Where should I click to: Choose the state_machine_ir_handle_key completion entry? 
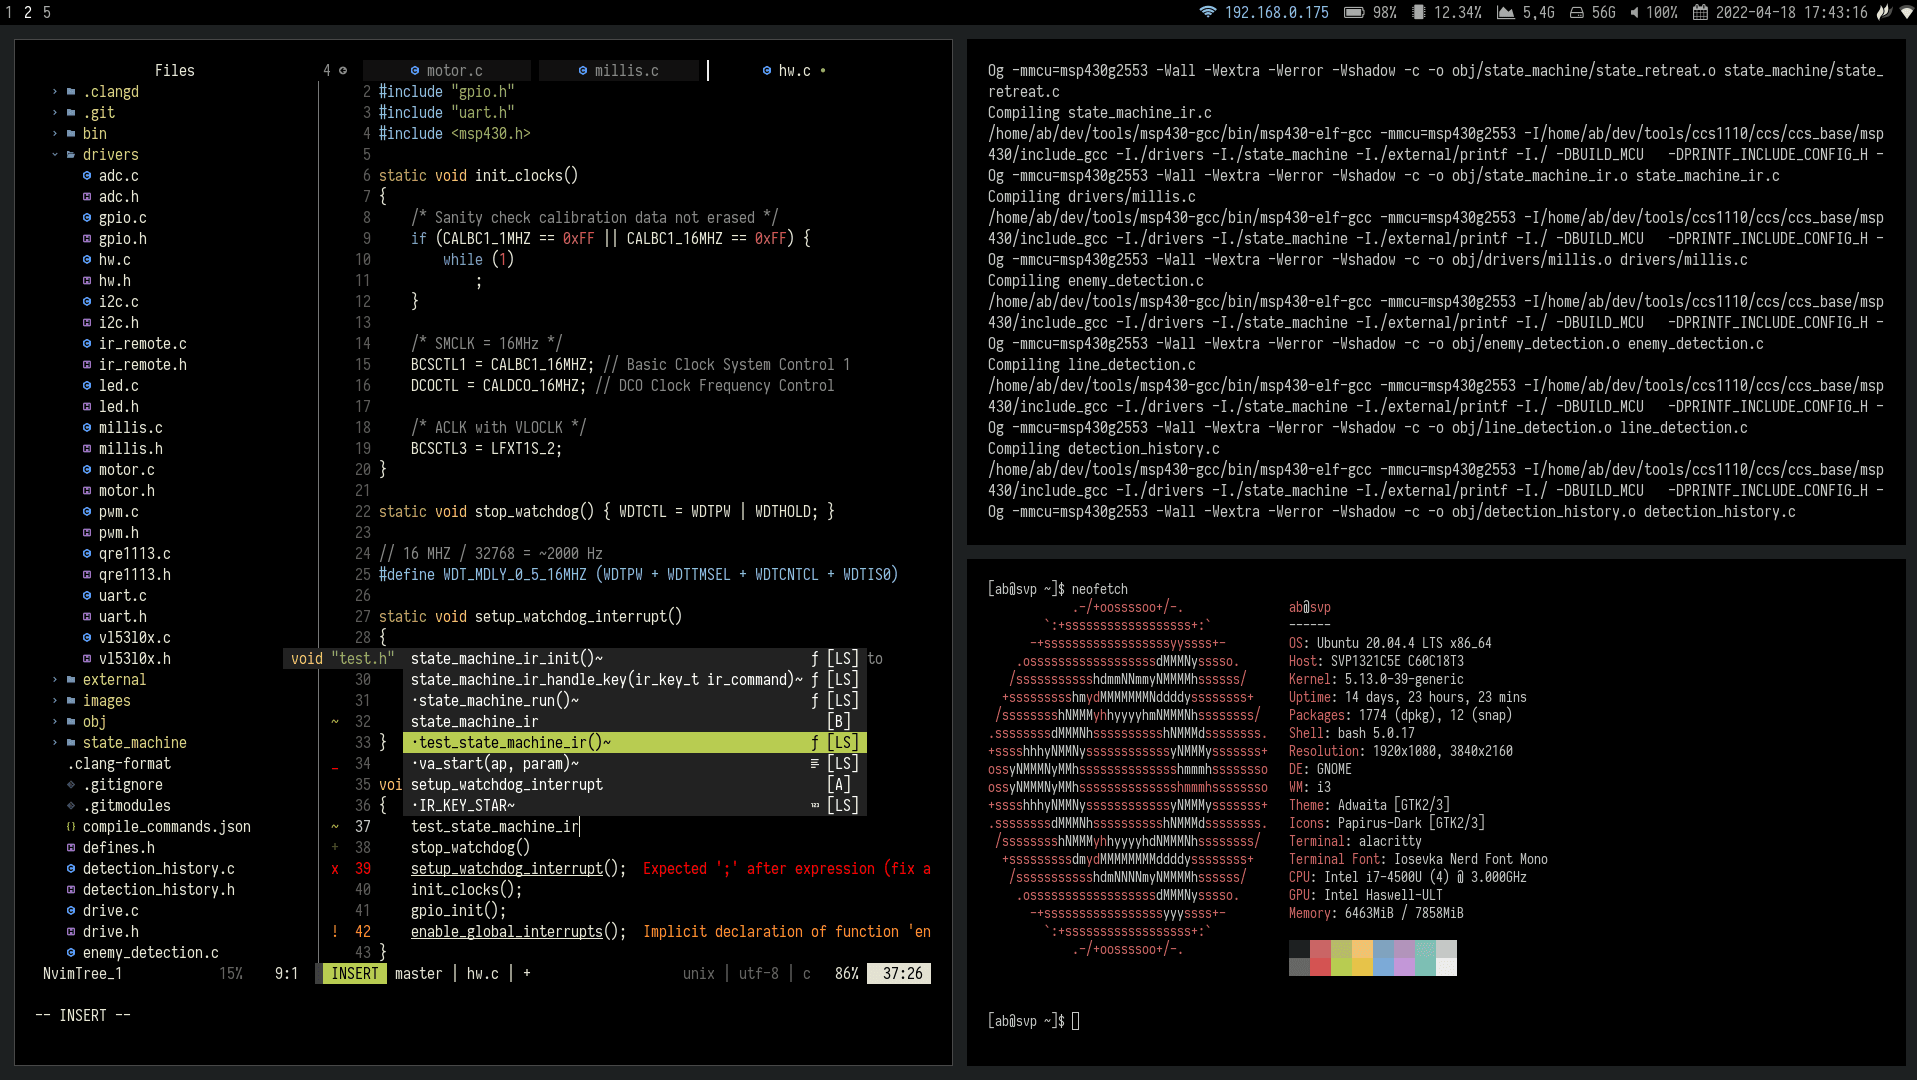[634, 679]
